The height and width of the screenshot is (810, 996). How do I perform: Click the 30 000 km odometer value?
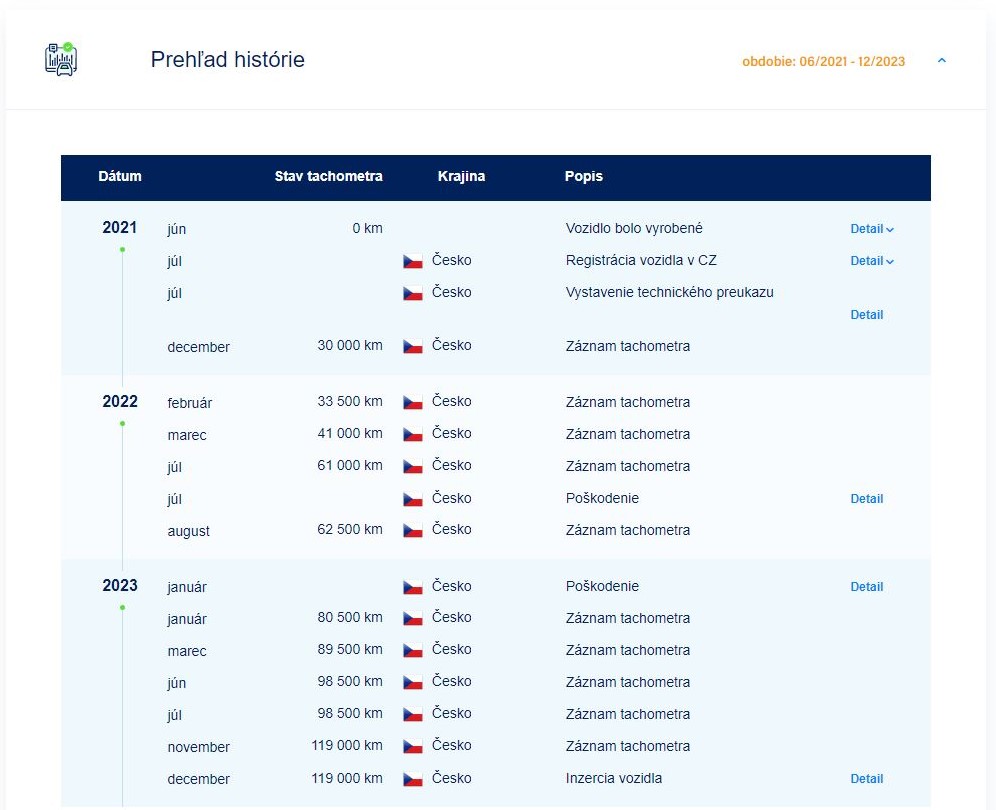(x=350, y=345)
